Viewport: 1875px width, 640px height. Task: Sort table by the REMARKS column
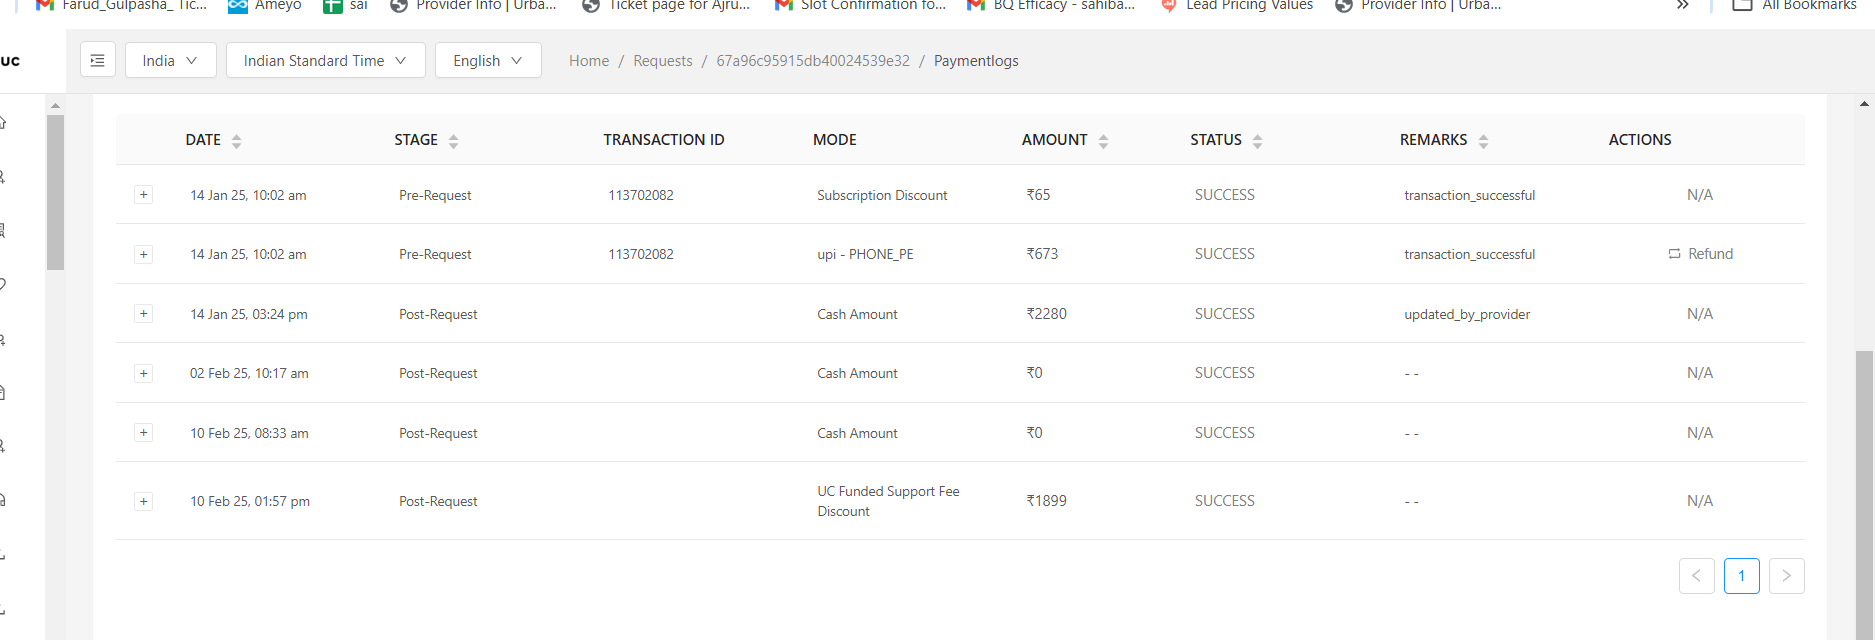(x=1483, y=141)
